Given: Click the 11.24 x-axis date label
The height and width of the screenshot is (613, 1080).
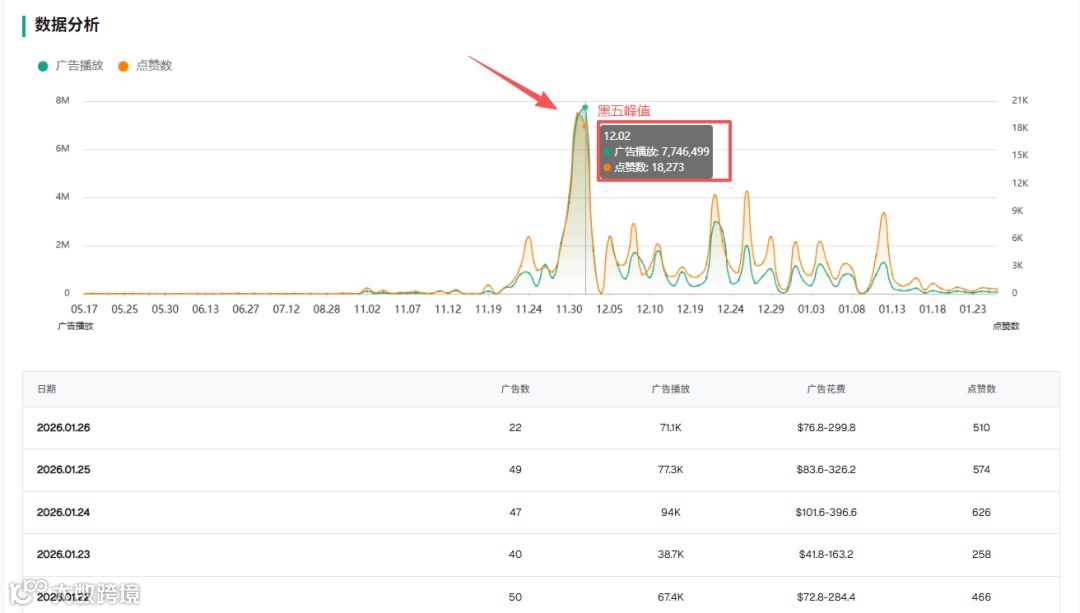Looking at the screenshot, I should pyautogui.click(x=528, y=309).
